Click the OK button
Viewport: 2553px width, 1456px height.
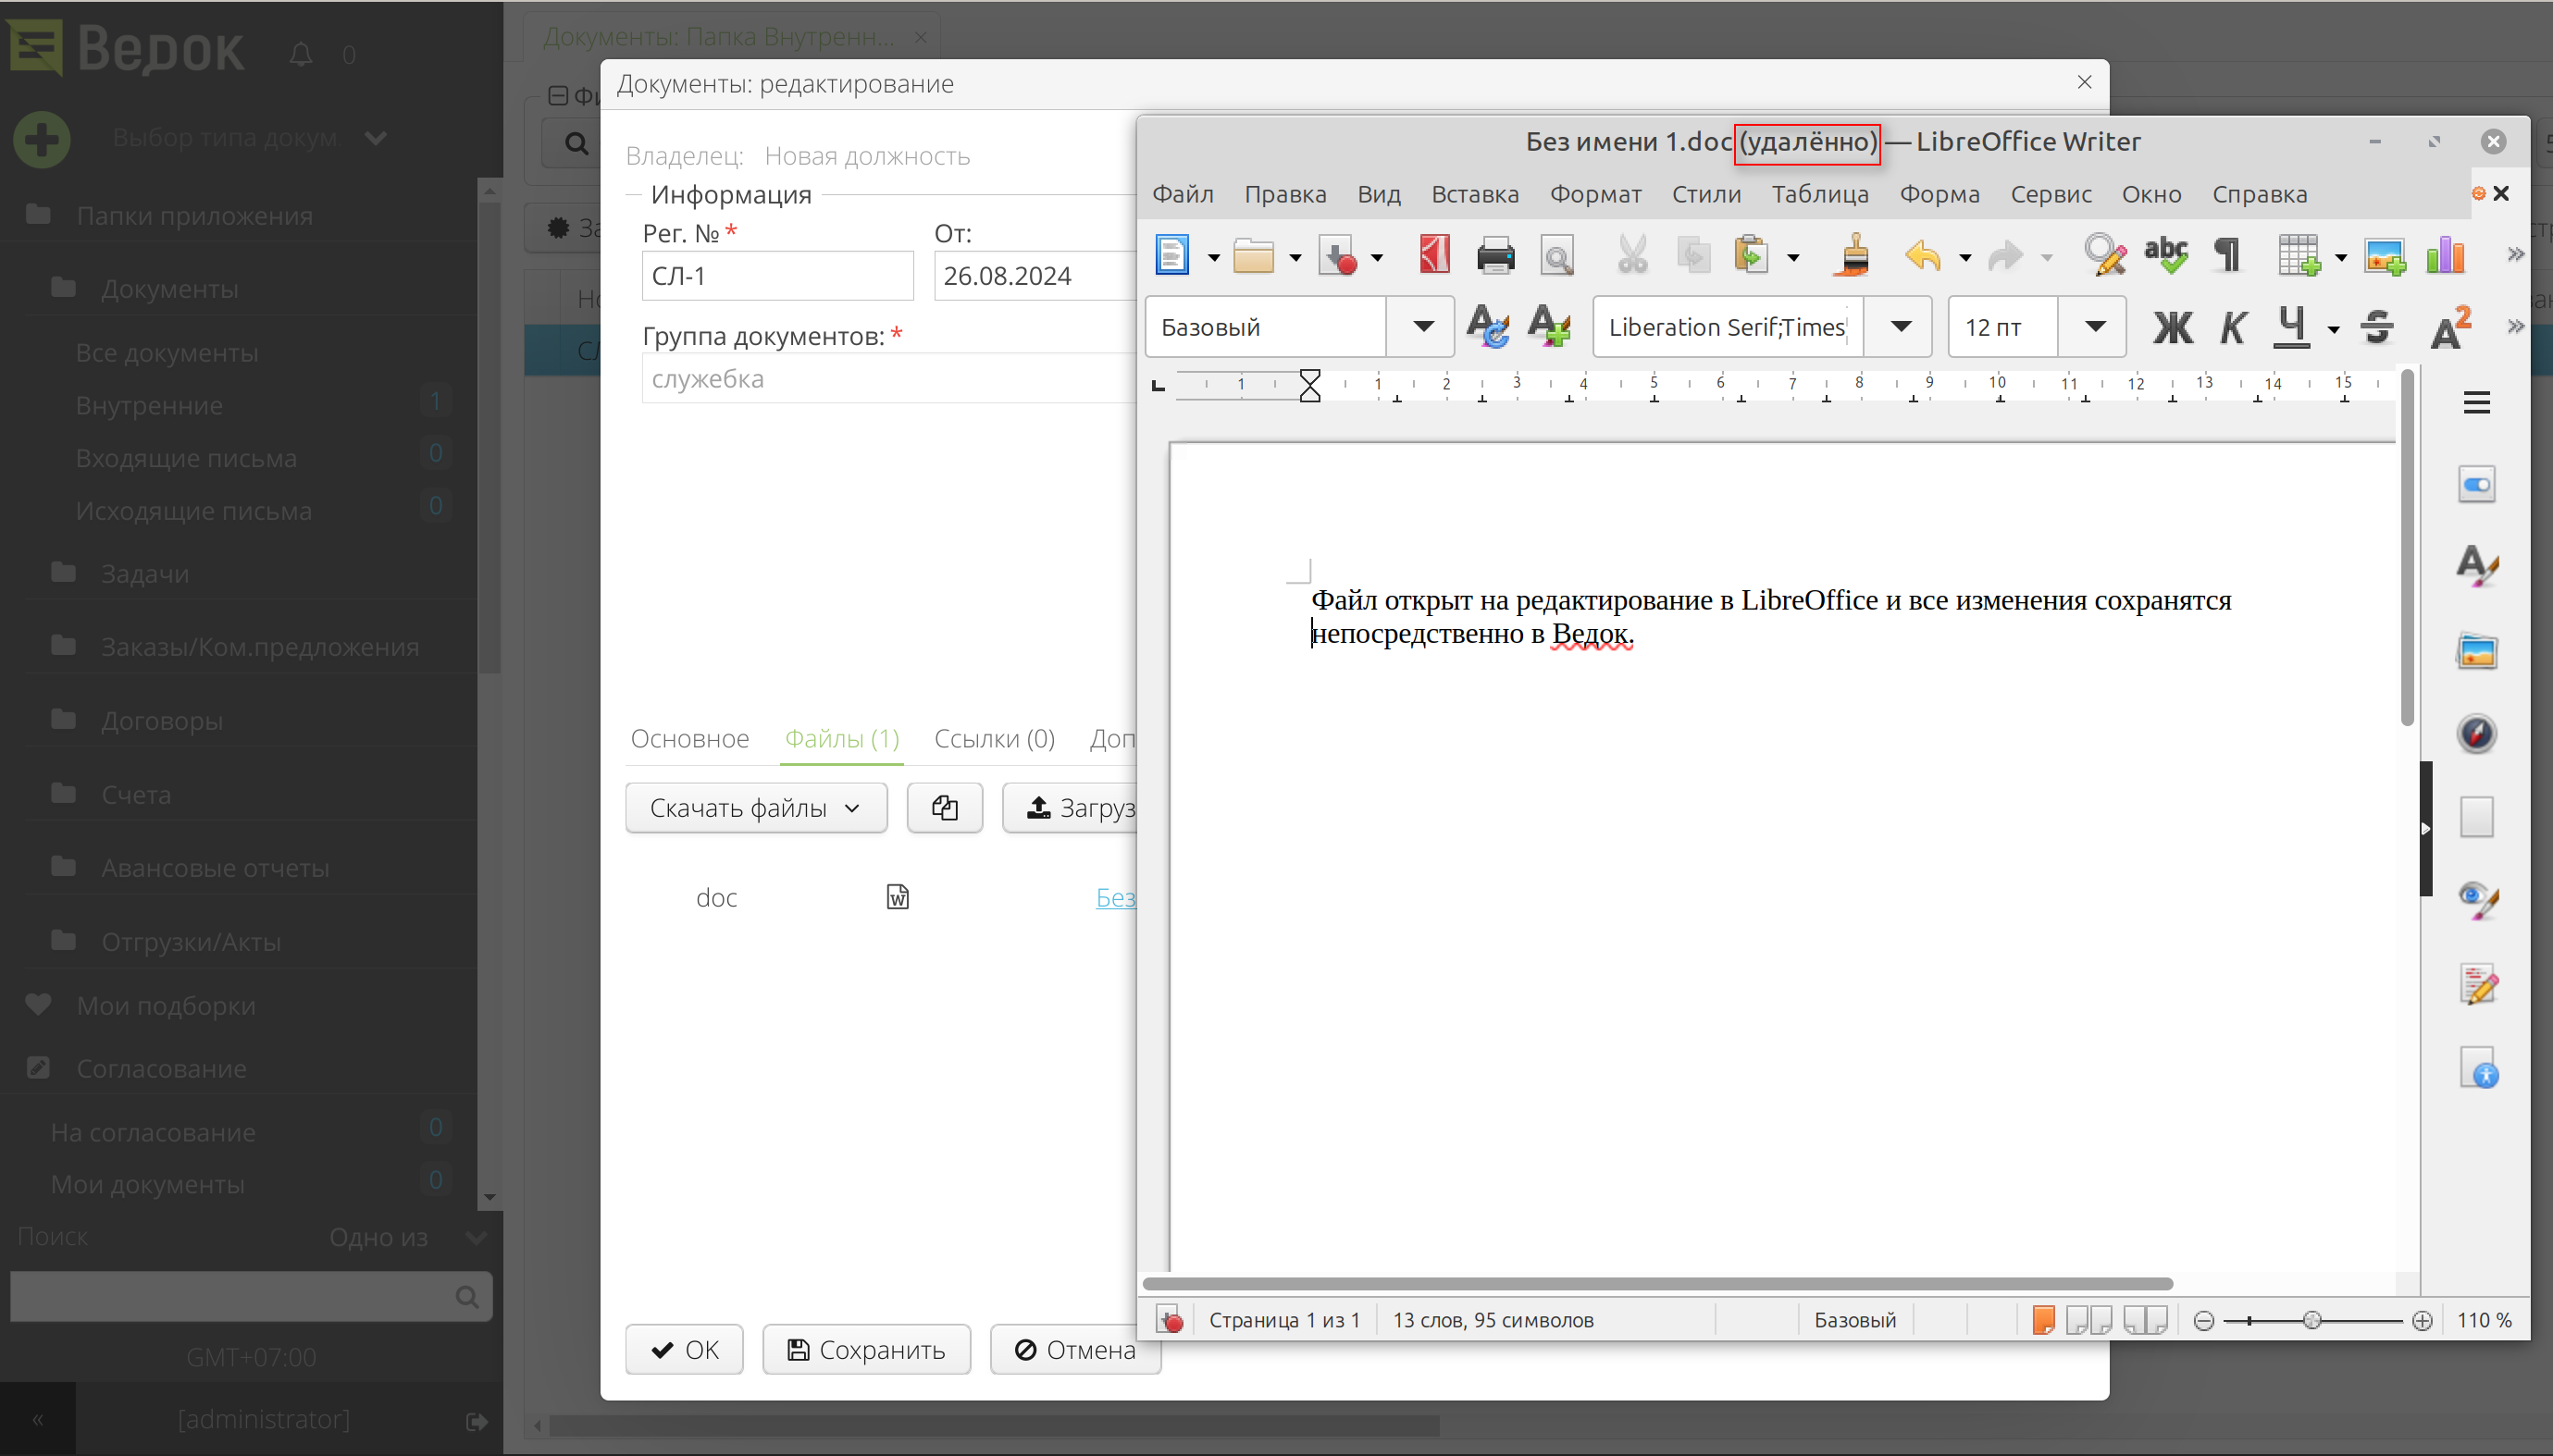click(683, 1349)
